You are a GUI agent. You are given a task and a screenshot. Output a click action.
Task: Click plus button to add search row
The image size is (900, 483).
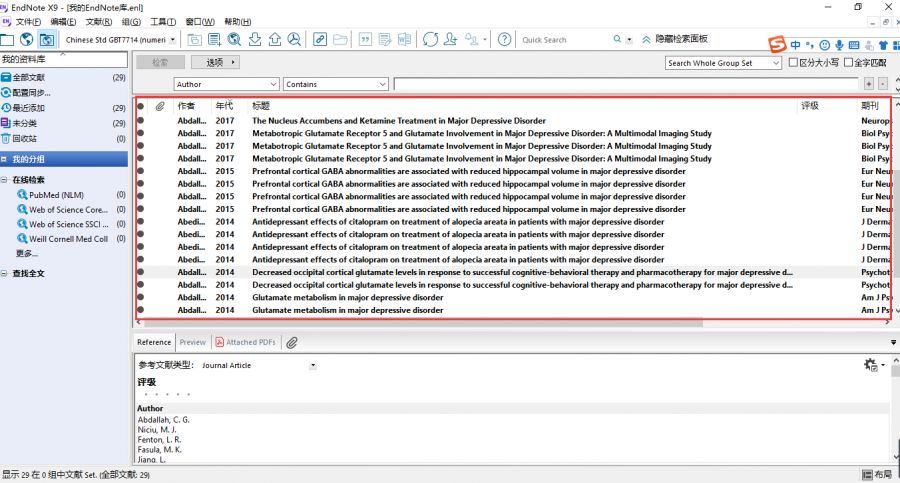(869, 84)
